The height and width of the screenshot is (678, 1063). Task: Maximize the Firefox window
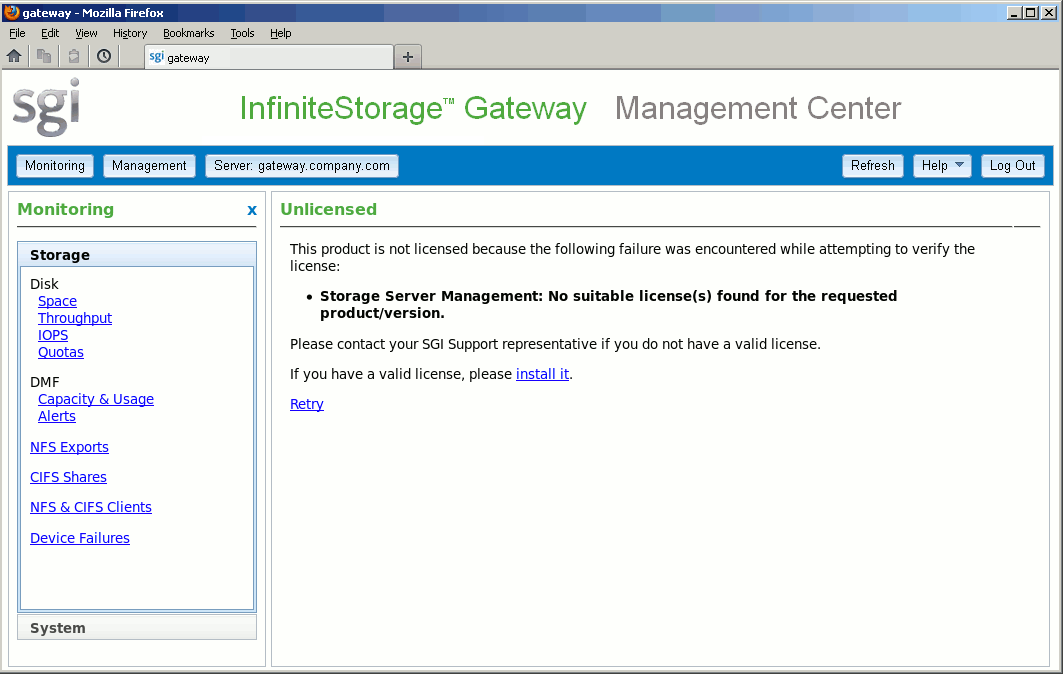(x=1030, y=12)
